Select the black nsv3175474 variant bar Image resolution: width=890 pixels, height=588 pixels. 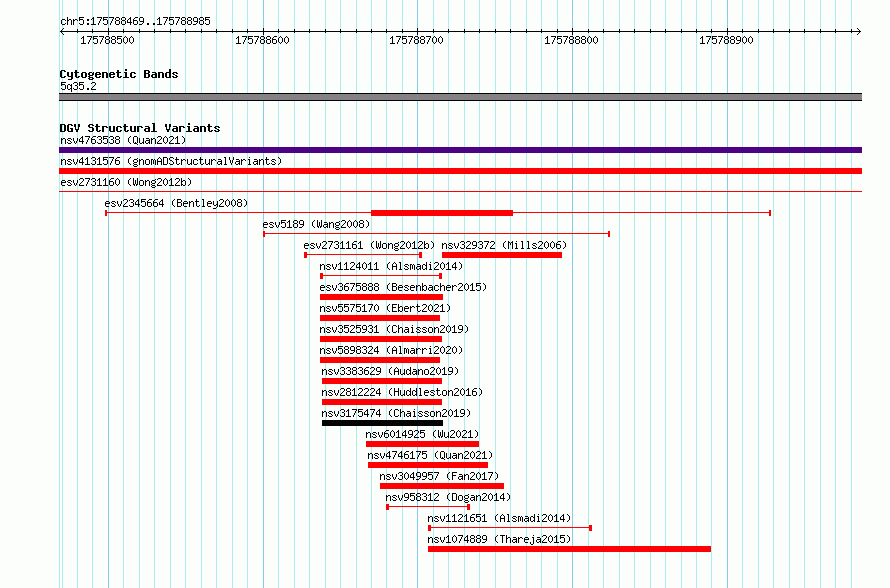[x=383, y=423]
